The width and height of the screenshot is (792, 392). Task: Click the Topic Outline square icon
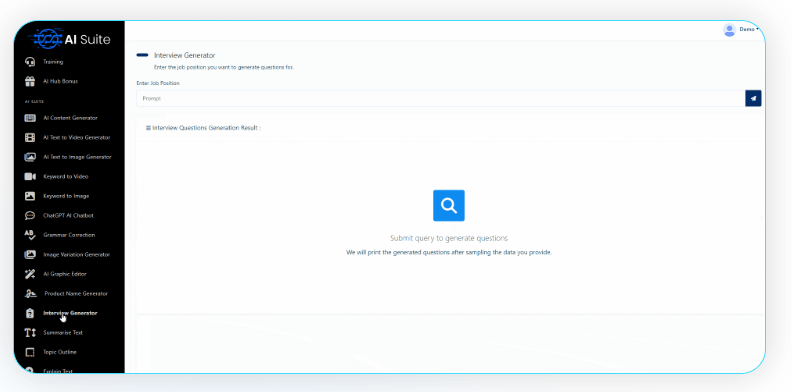(30, 352)
